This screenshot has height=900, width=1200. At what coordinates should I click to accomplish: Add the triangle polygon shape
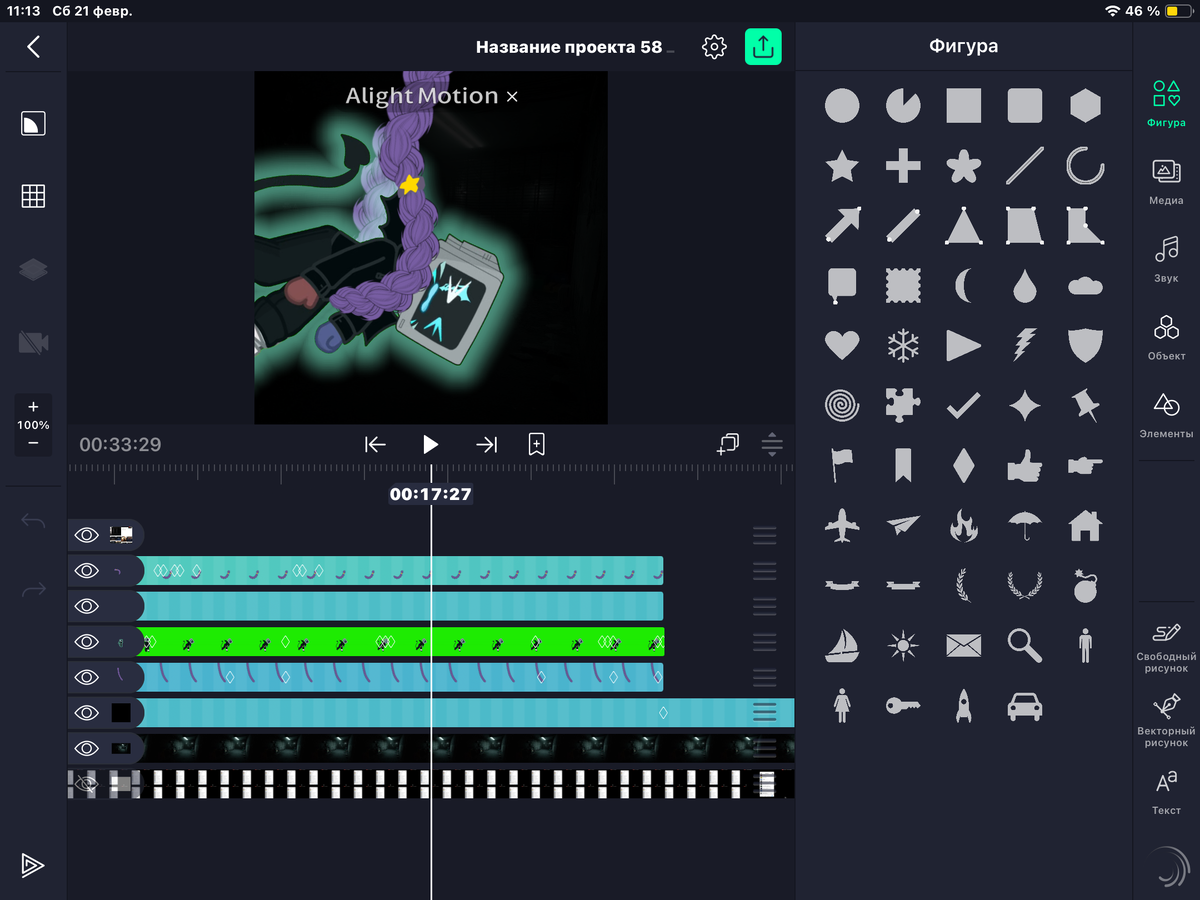[x=963, y=225]
